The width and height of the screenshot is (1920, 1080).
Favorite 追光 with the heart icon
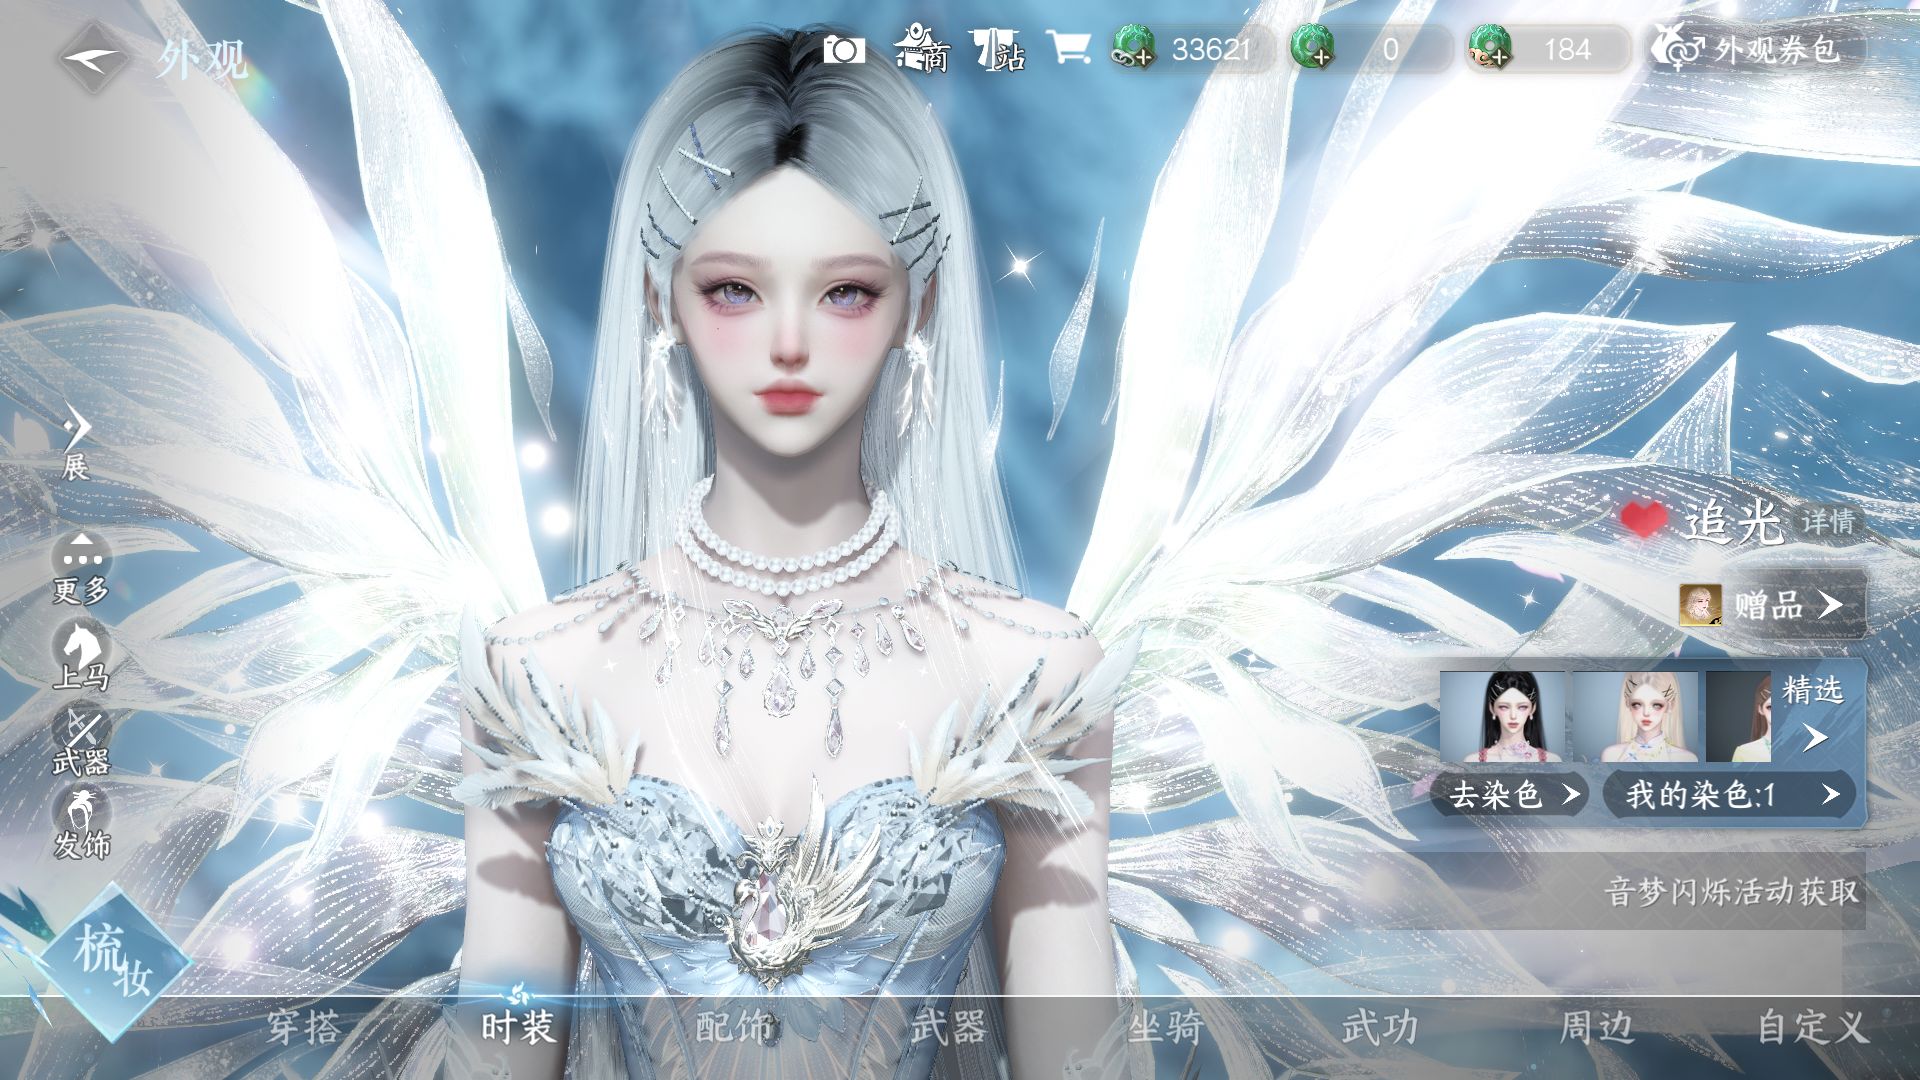click(1644, 520)
